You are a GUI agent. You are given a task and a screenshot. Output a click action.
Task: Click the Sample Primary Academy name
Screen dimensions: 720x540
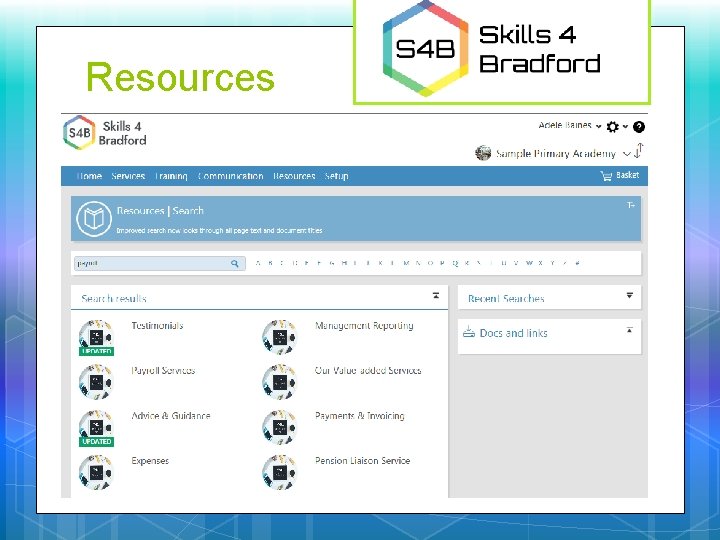tap(556, 154)
